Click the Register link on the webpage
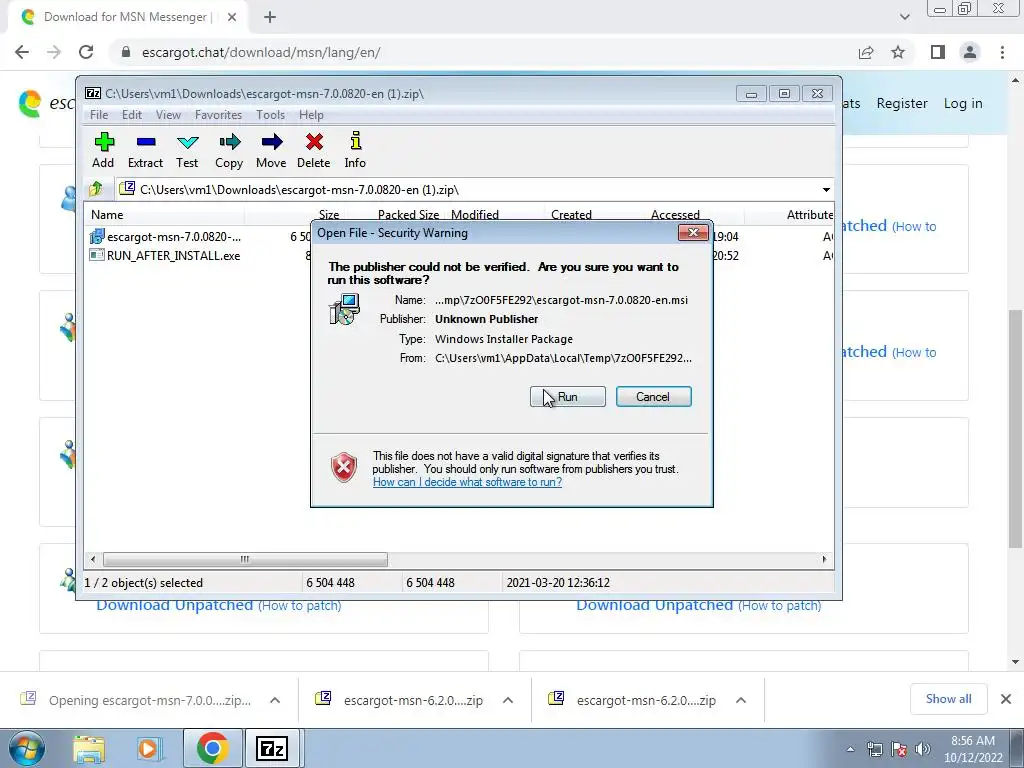 (x=902, y=103)
